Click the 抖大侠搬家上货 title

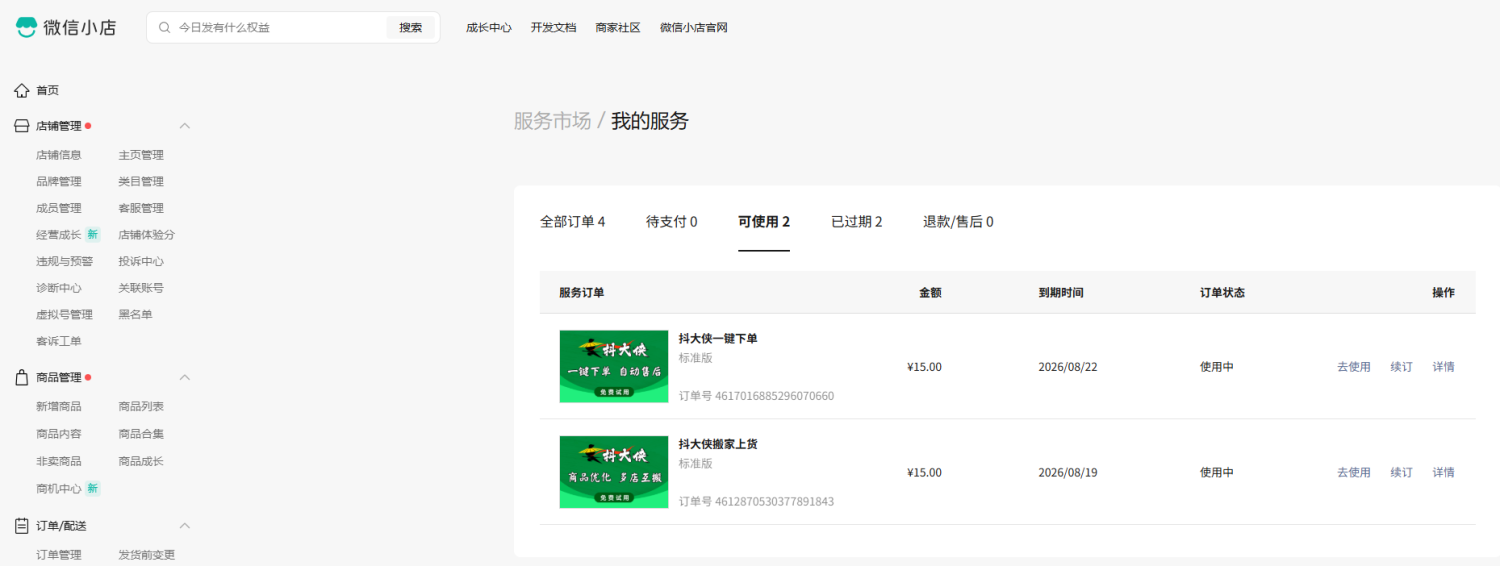718,444
